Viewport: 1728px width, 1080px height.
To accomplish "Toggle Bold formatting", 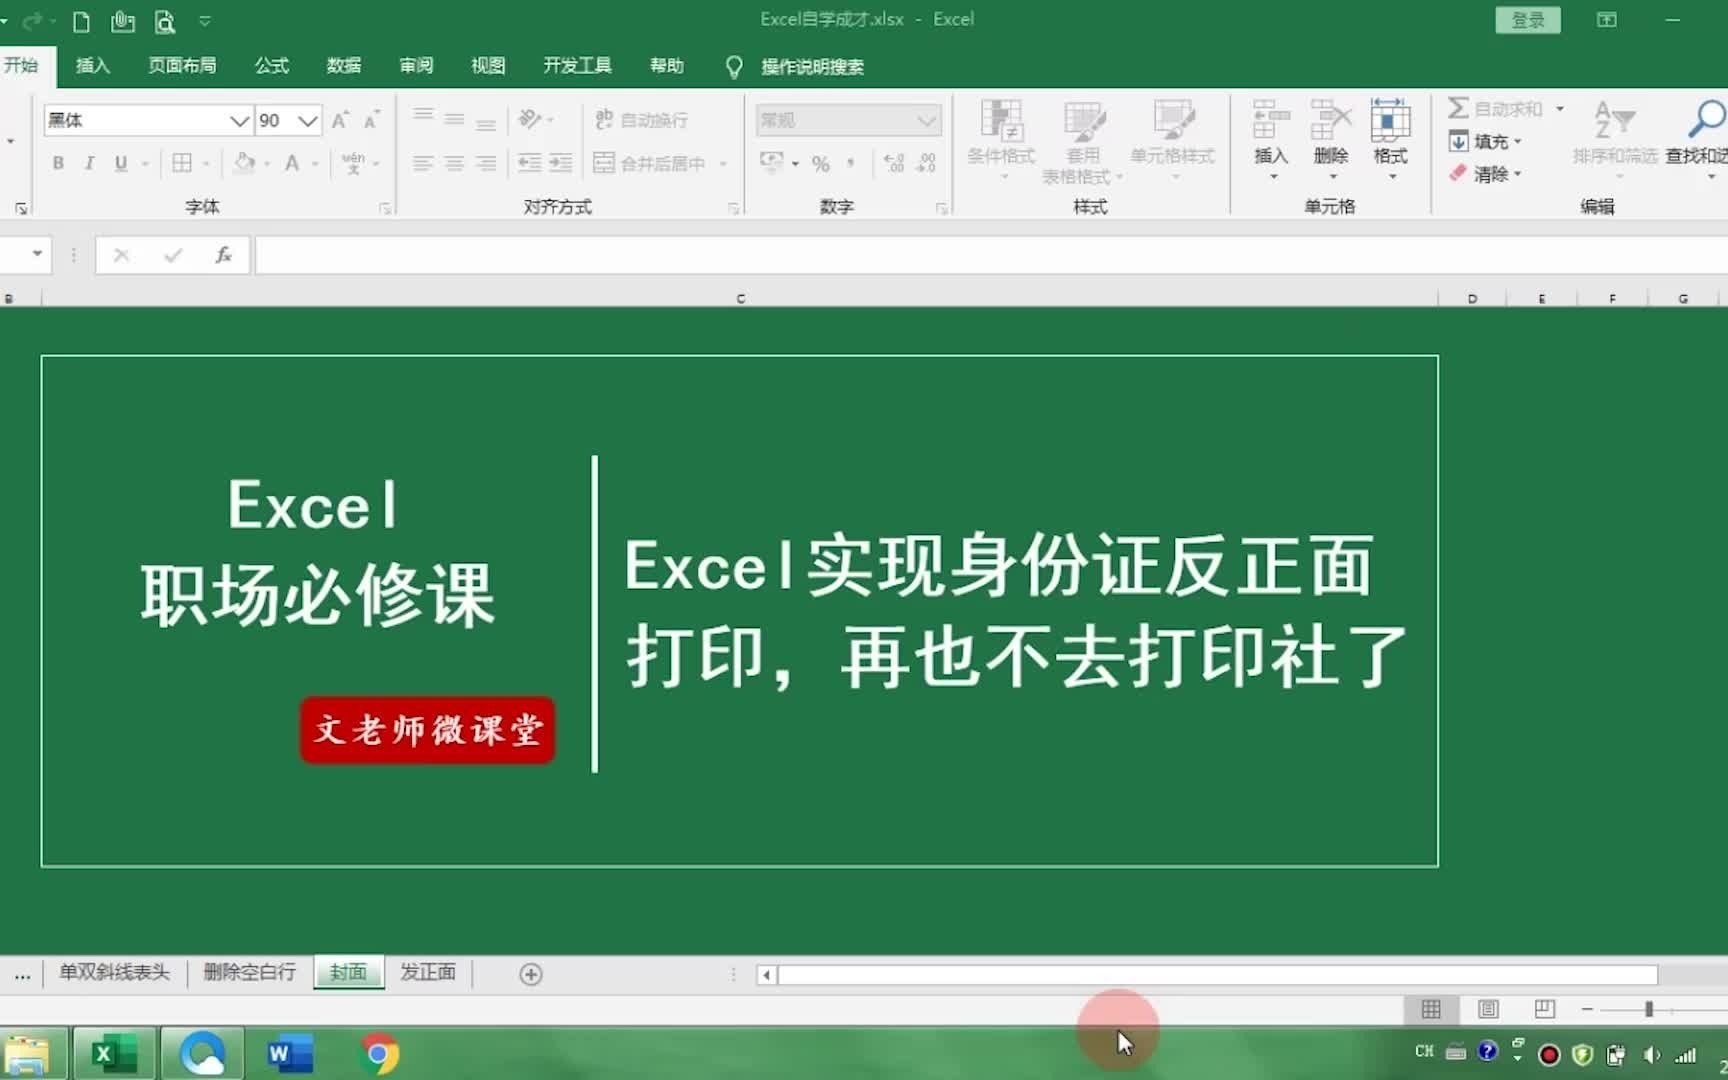I will pos(58,163).
